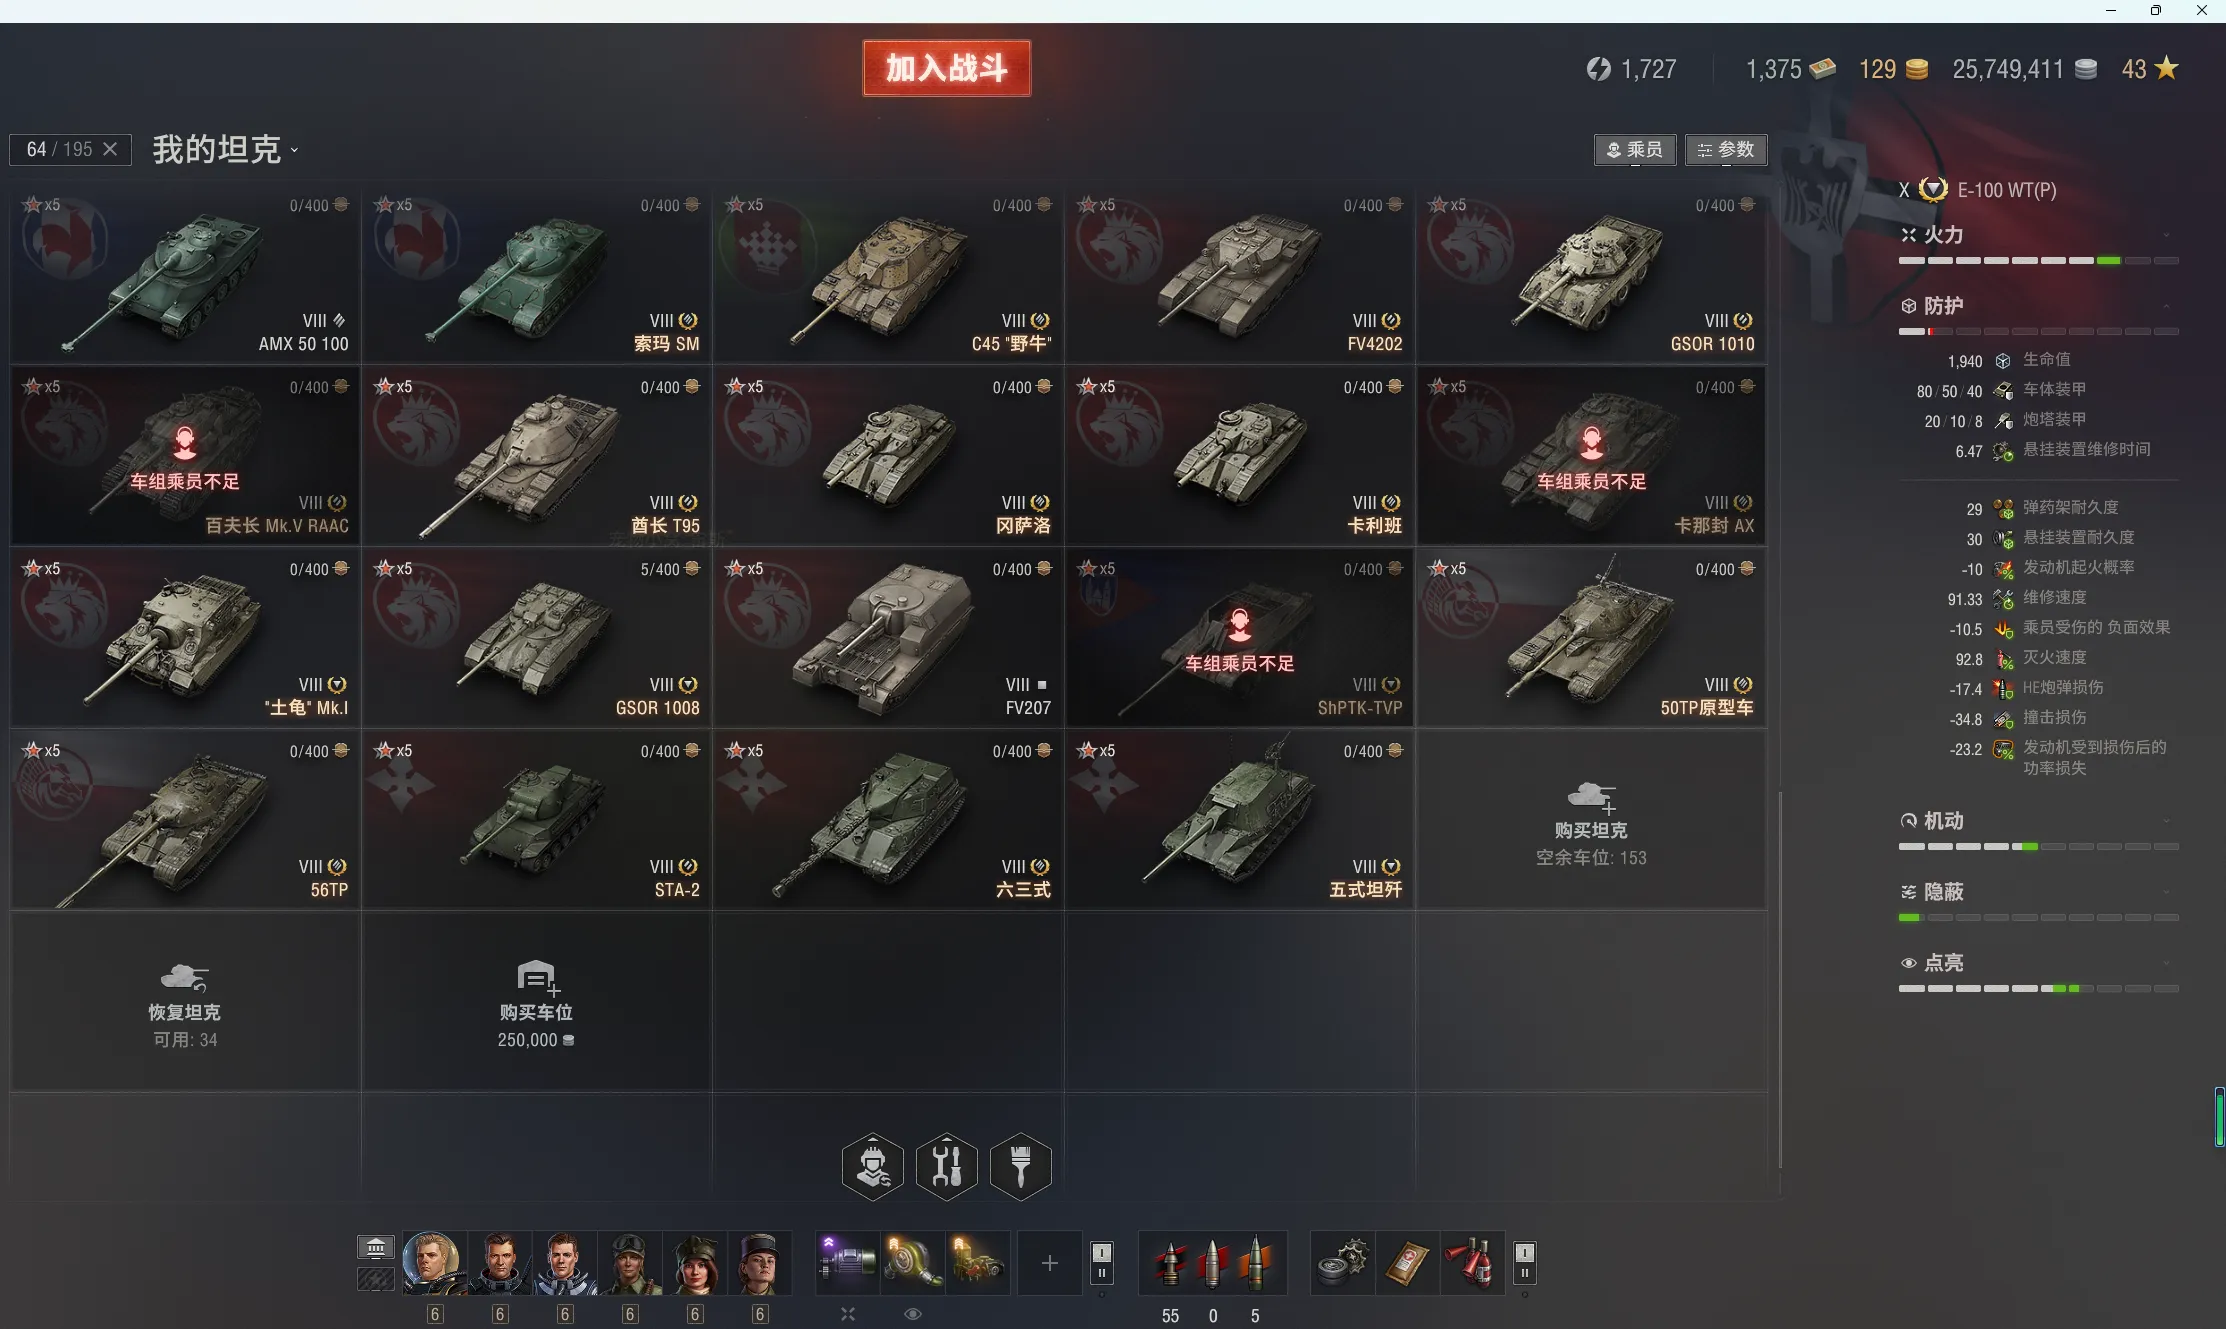Viewport: 2226px width, 1329px height.
Task: Expand the 我的坦克 dropdown
Action: pos(225,150)
